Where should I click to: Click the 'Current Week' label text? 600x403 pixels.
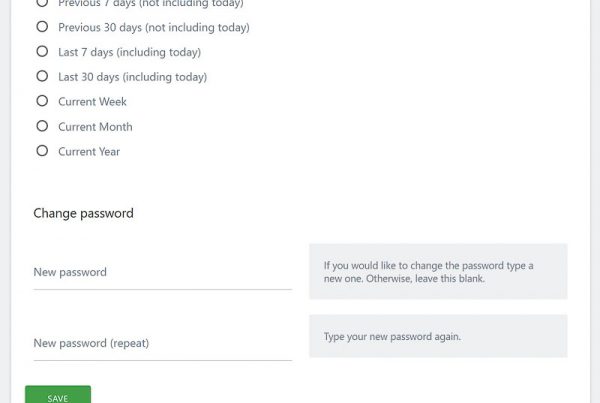(x=92, y=102)
